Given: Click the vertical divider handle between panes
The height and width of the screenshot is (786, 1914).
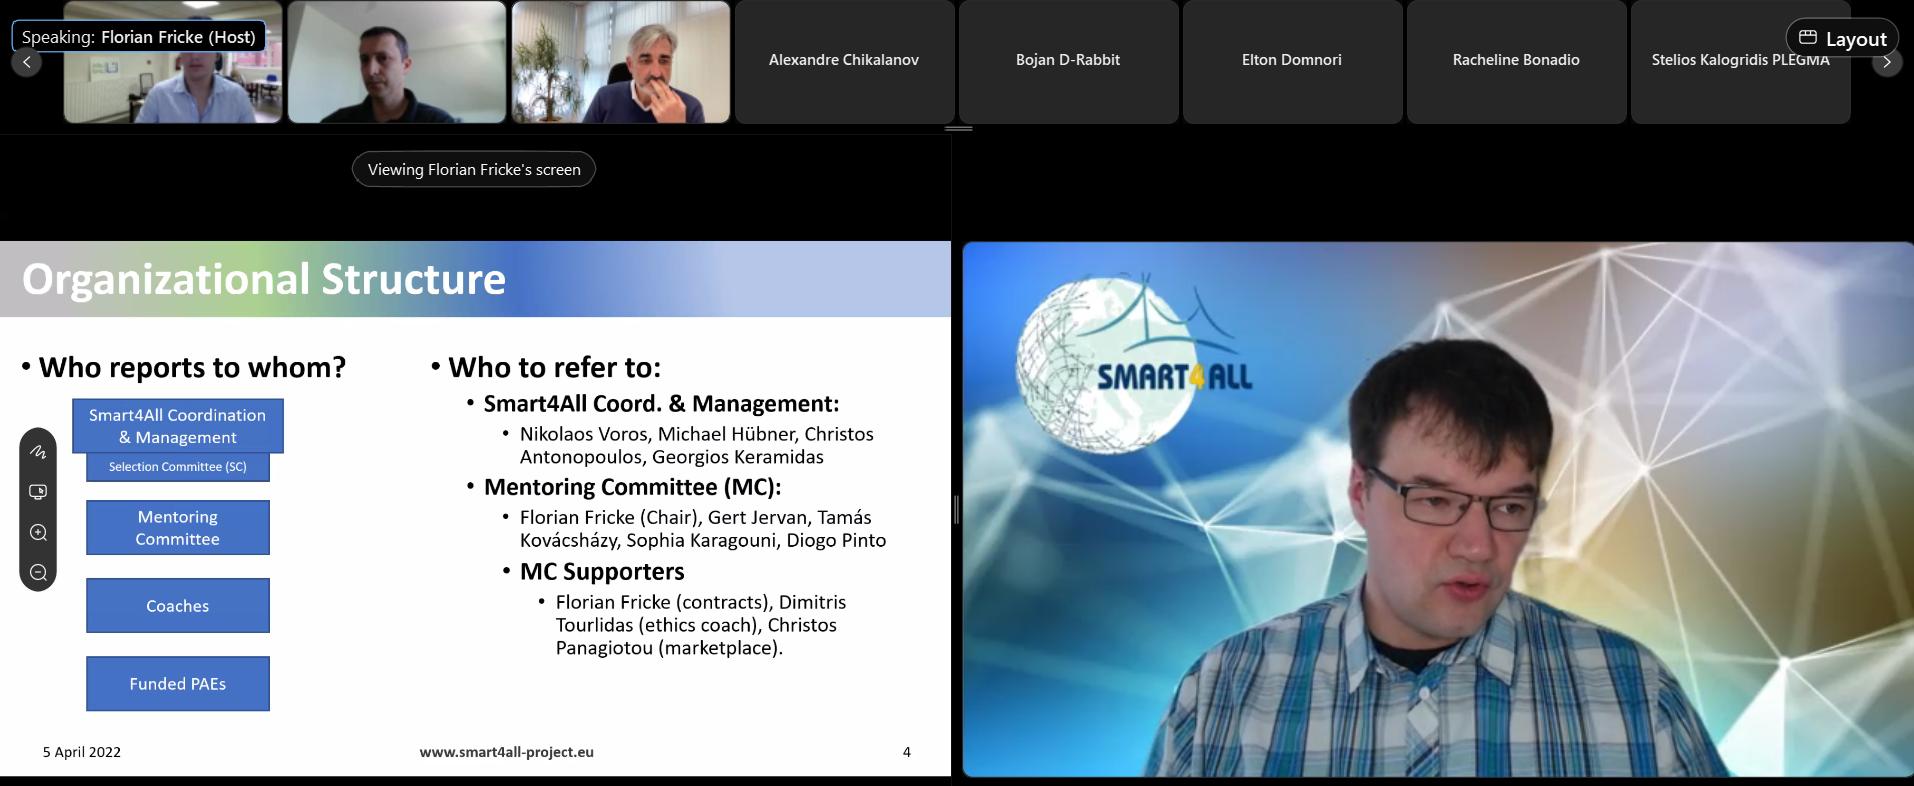Looking at the screenshot, I should tap(956, 509).
